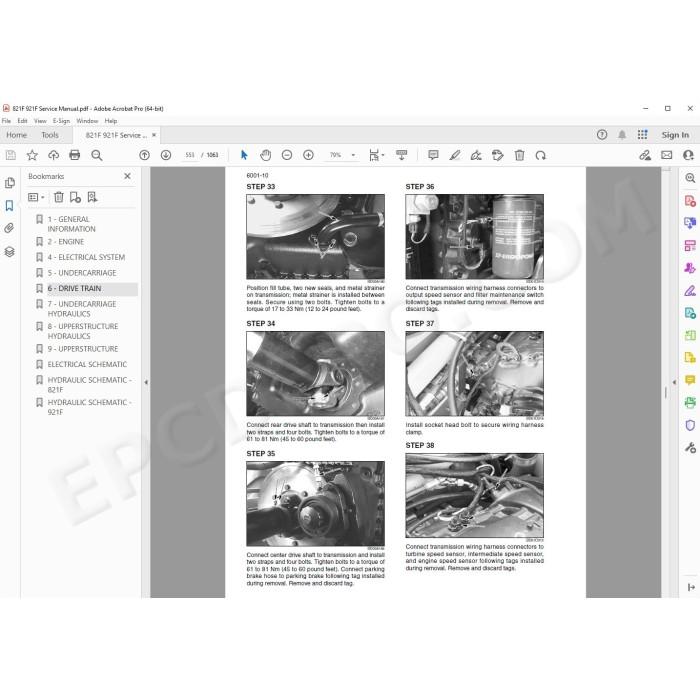Add a comment with sticky note icon
This screenshot has width=700, height=700.
click(433, 155)
